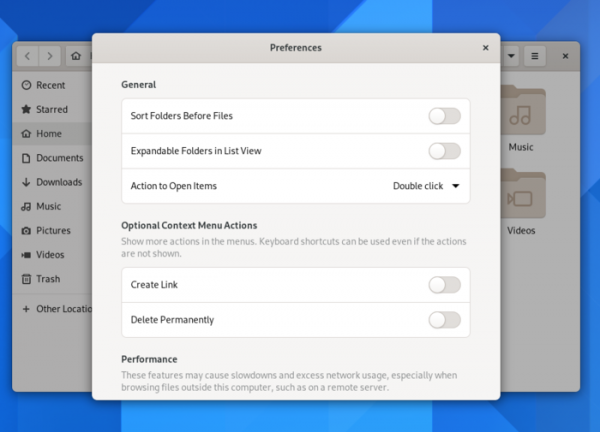
Task: Select the Videos folder icon
Action: pos(521,197)
